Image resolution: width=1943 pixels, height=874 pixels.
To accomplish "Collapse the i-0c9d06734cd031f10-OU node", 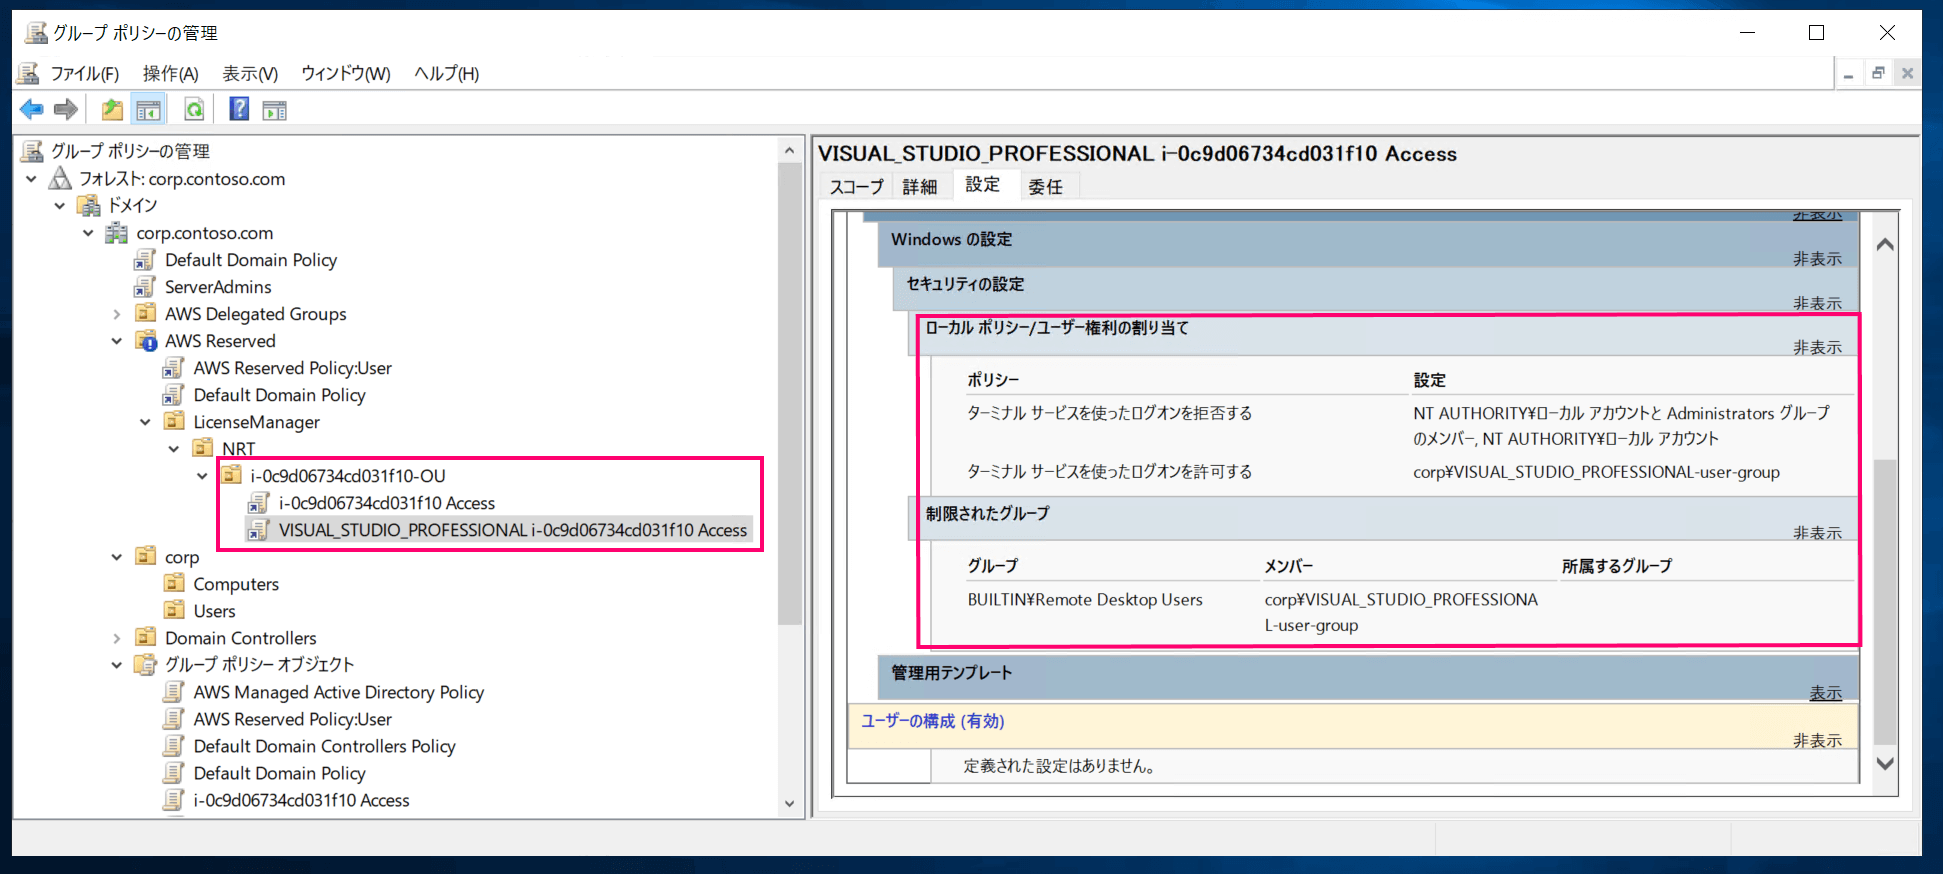I will (x=202, y=476).
